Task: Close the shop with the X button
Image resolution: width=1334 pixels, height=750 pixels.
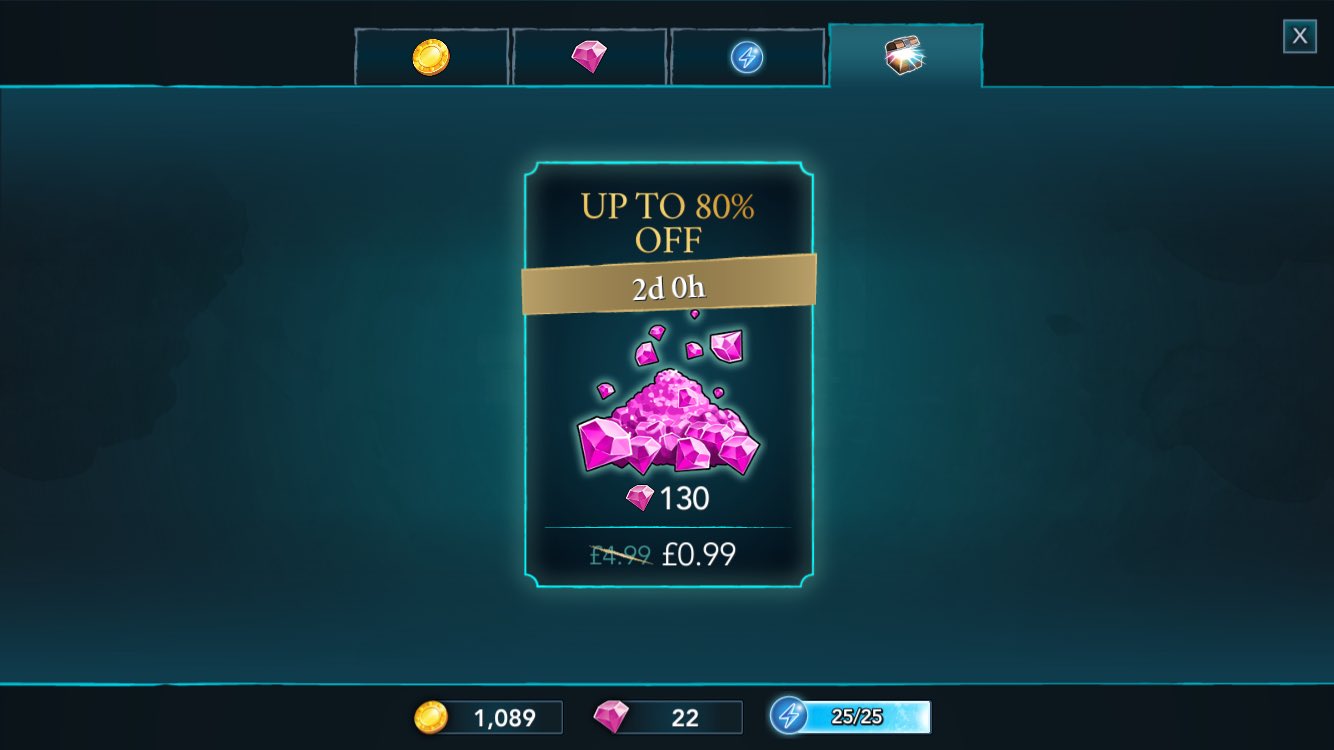Action: (x=1299, y=36)
